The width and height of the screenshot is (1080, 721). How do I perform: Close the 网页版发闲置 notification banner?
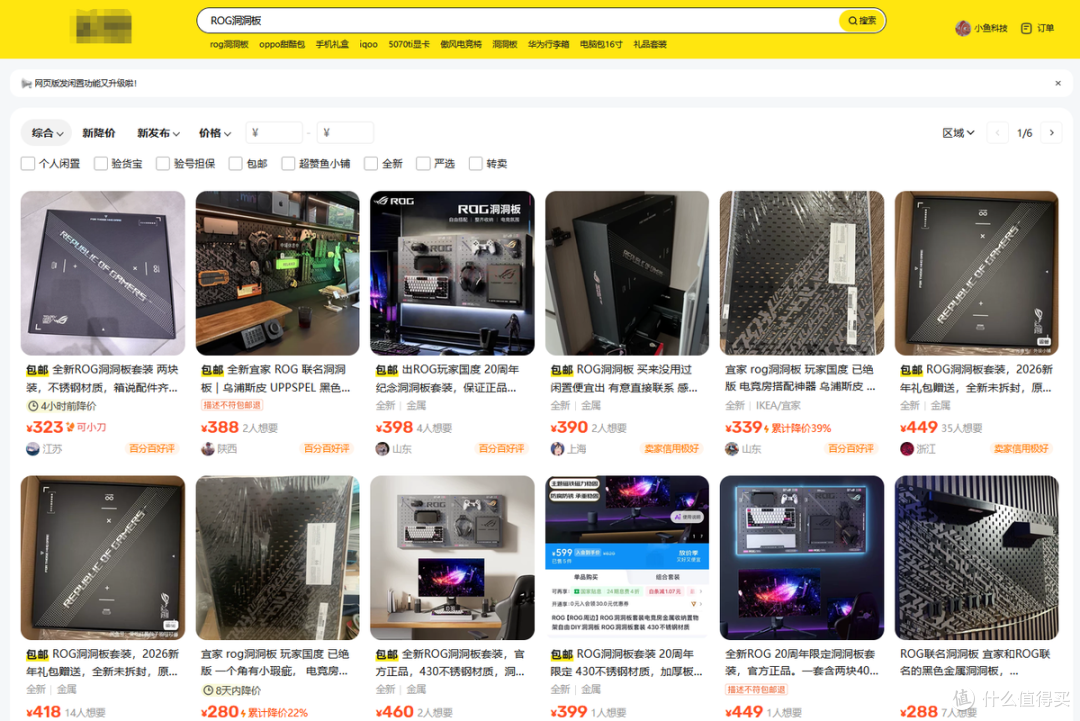(x=1058, y=83)
